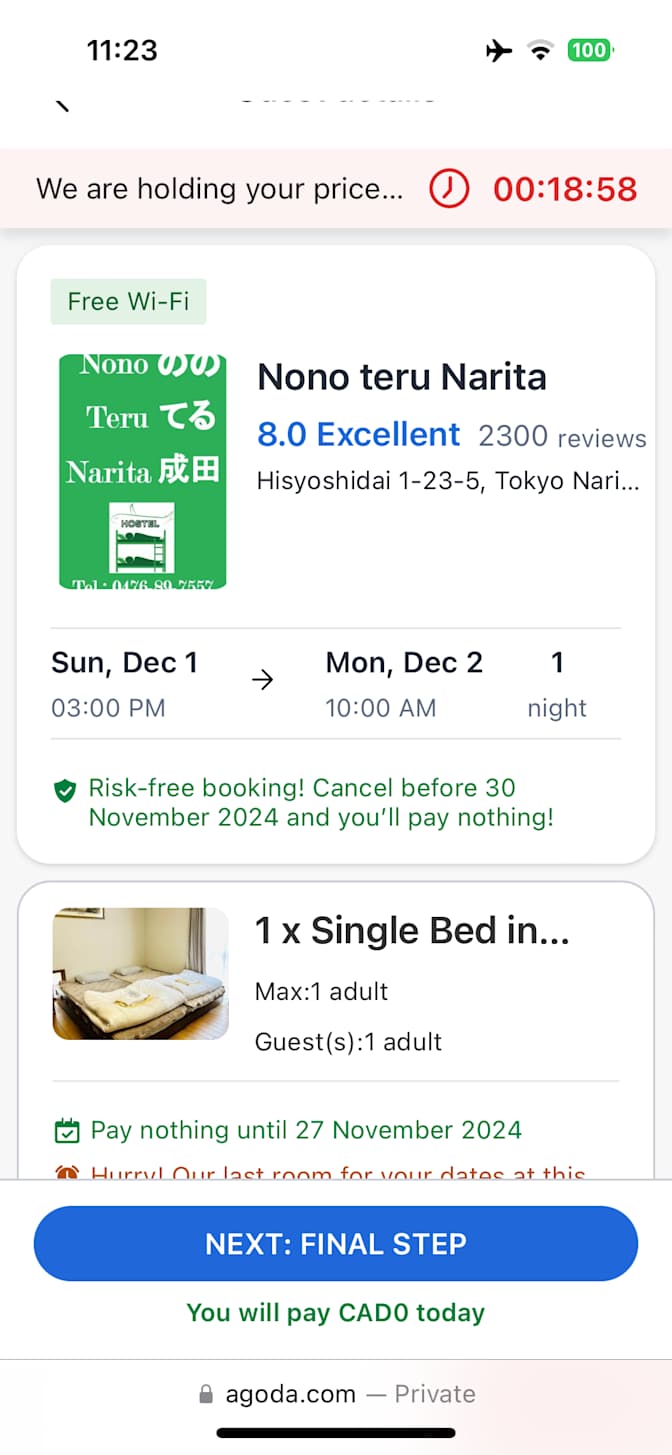The height and width of the screenshot is (1455, 672).
Task: Tap the battery indicator showing 100
Action: [x=590, y=50]
